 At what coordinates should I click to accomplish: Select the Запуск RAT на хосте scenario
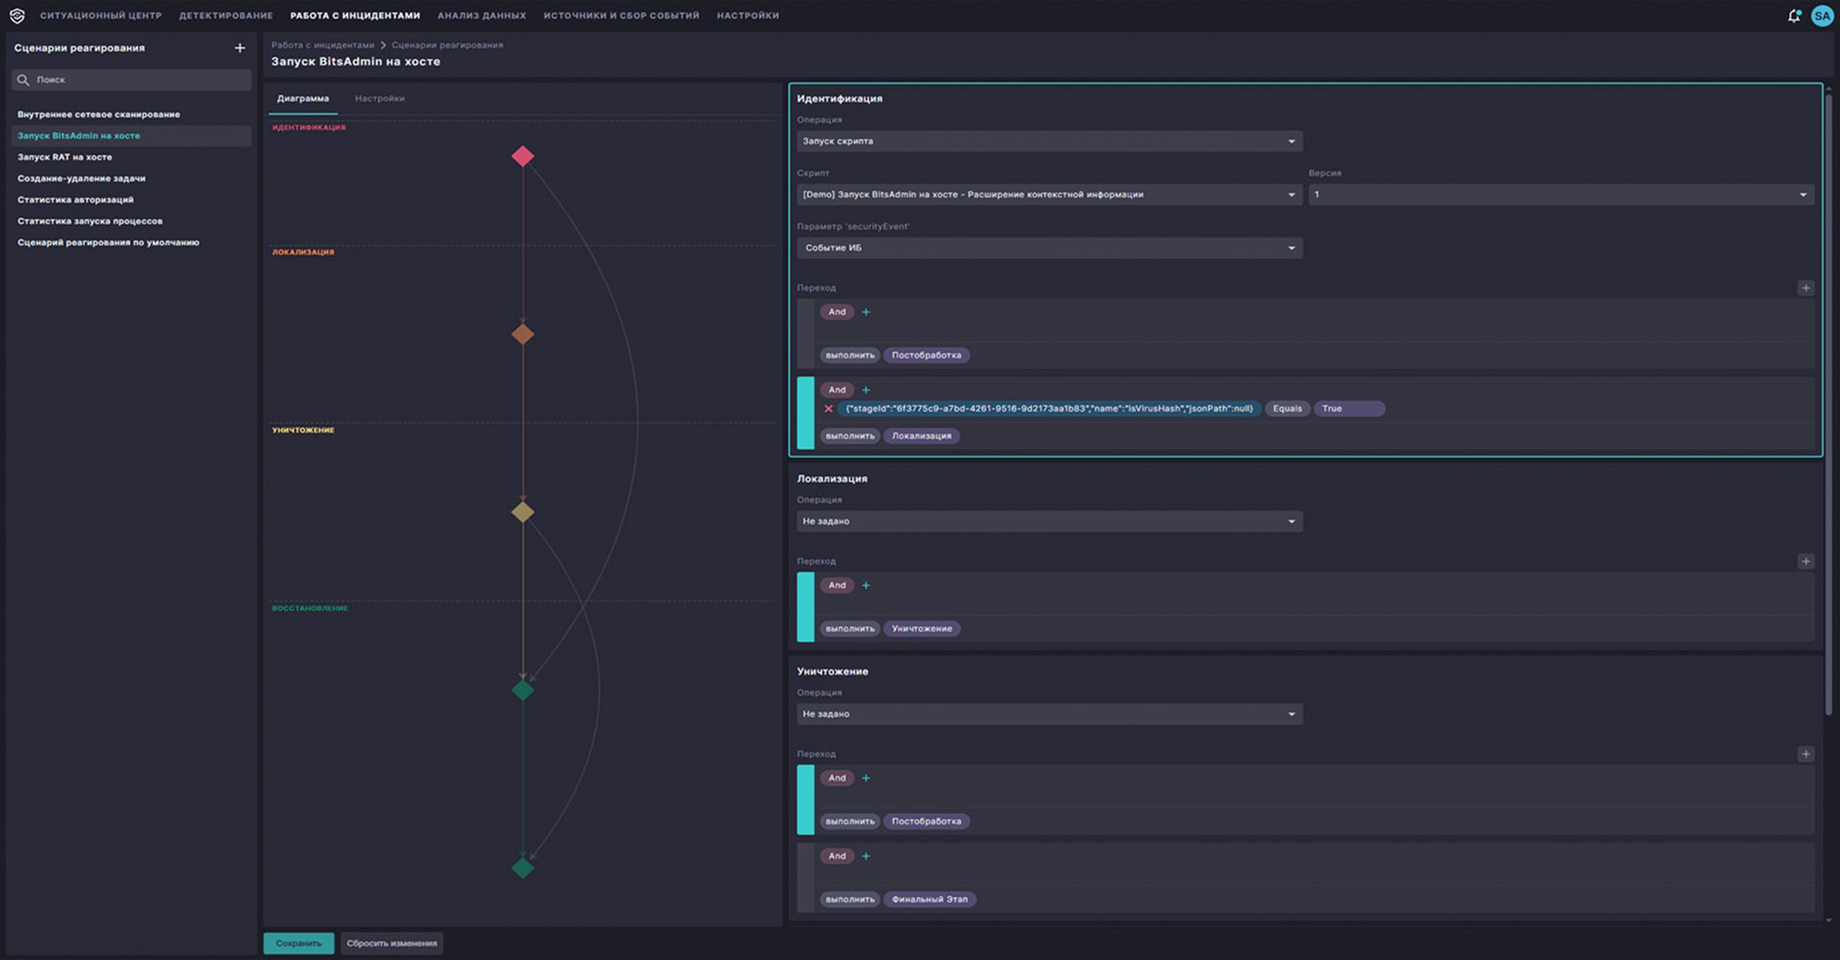65,157
